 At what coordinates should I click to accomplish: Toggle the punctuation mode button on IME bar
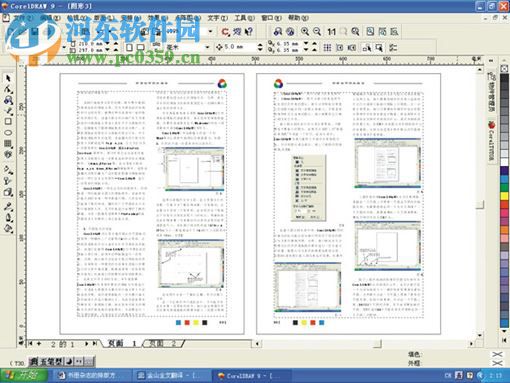(x=79, y=361)
